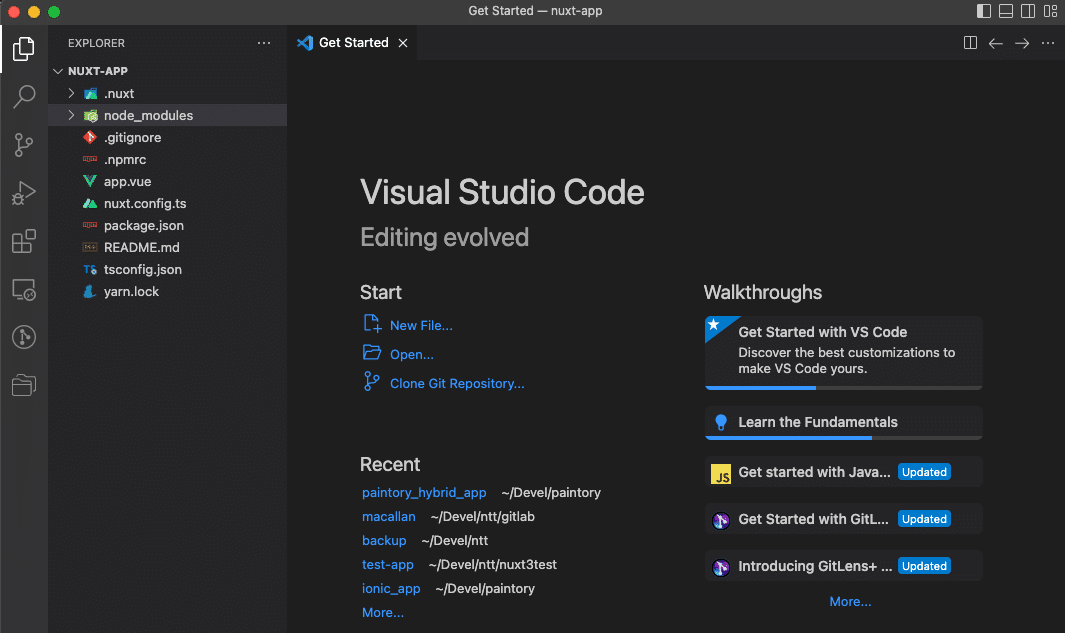The image size is (1065, 633).
Task: Open the yarn.lock file
Action: pyautogui.click(x=168, y=291)
